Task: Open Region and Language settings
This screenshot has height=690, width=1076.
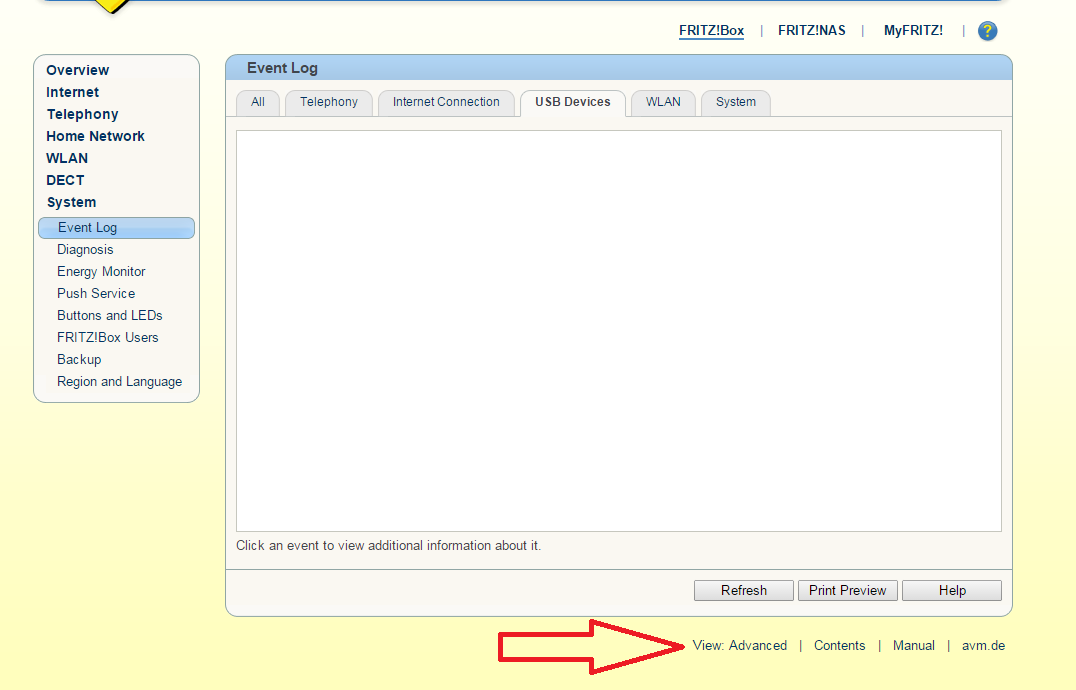Action: click(x=119, y=382)
